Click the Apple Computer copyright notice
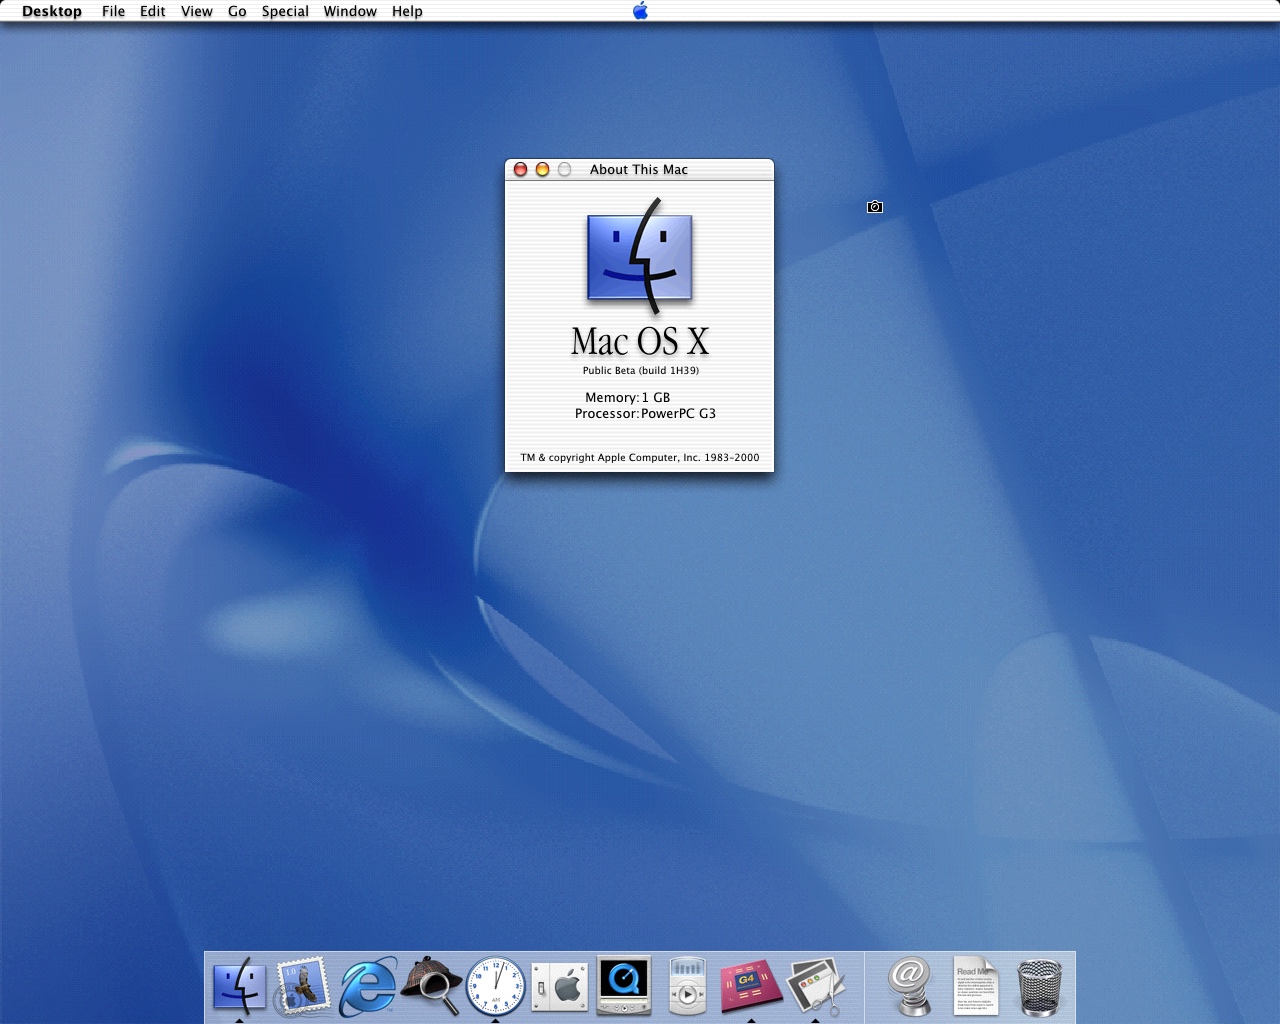The height and width of the screenshot is (1024, 1280). [640, 458]
